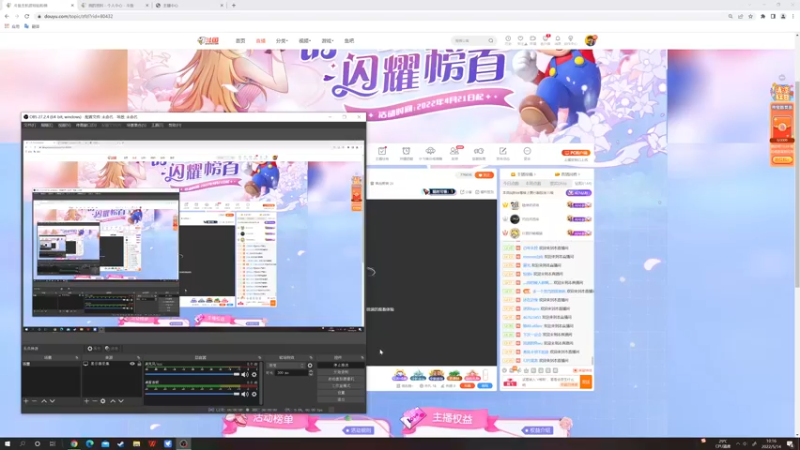Click the search magnifier icon in Douyu header
The height and width of the screenshot is (450, 800).
[491, 40]
